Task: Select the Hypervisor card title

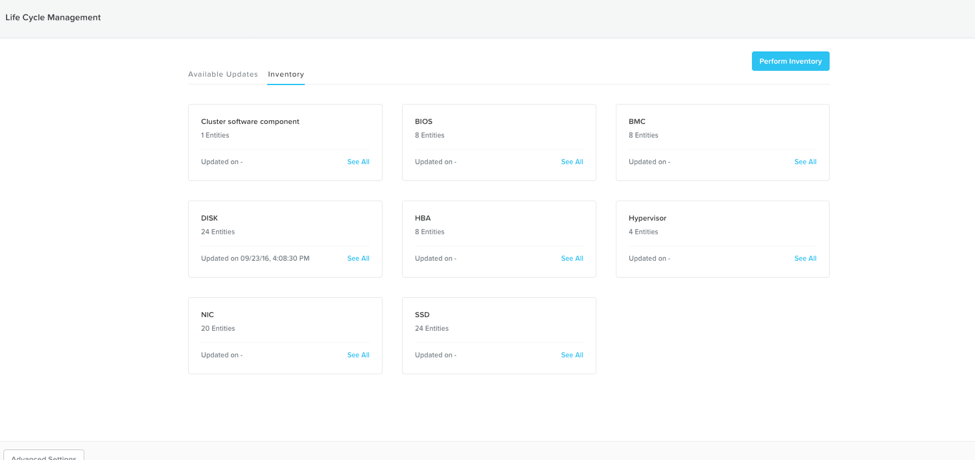Action: 647,218
